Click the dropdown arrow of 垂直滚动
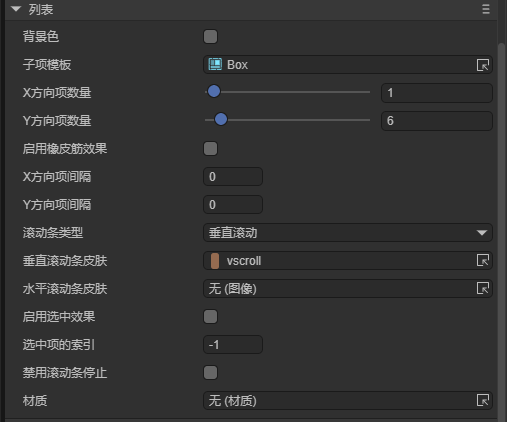 pyautogui.click(x=482, y=233)
